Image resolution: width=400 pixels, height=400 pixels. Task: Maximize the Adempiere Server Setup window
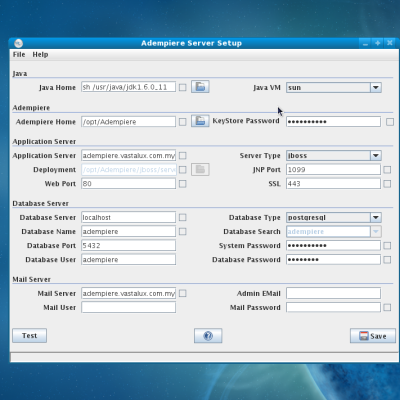378,43
